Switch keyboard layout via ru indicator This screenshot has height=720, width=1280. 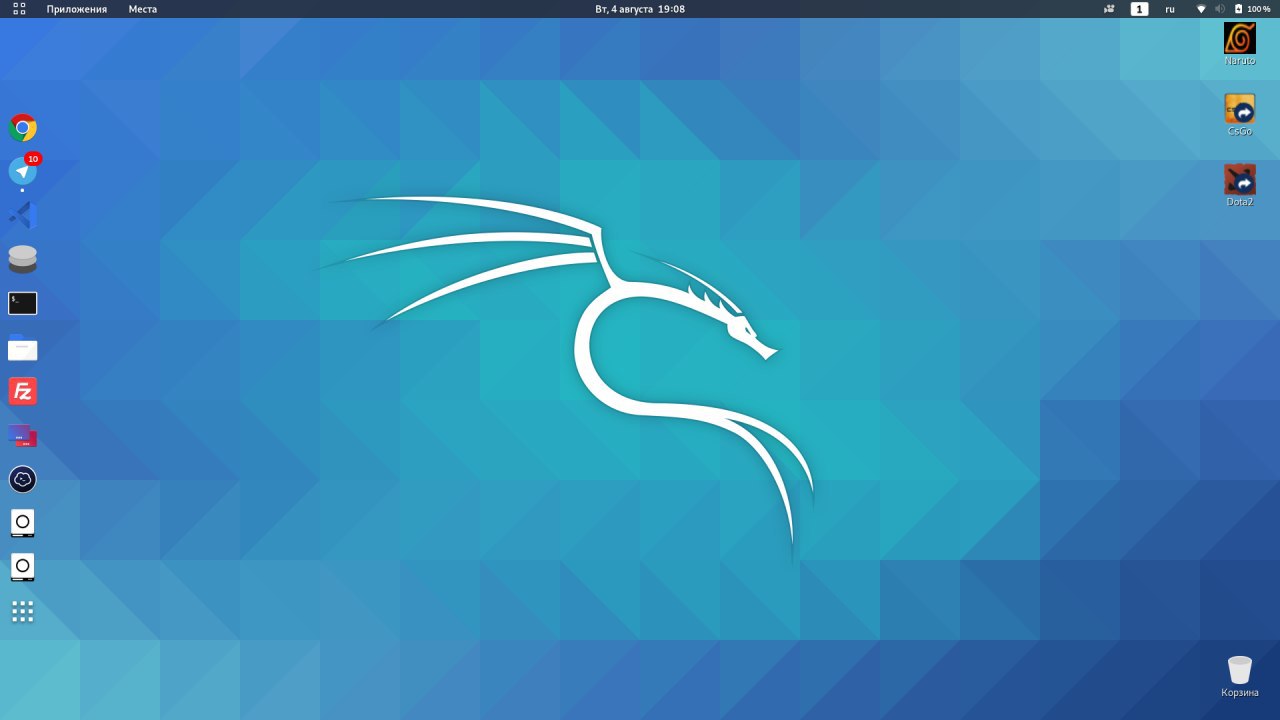[1170, 9]
